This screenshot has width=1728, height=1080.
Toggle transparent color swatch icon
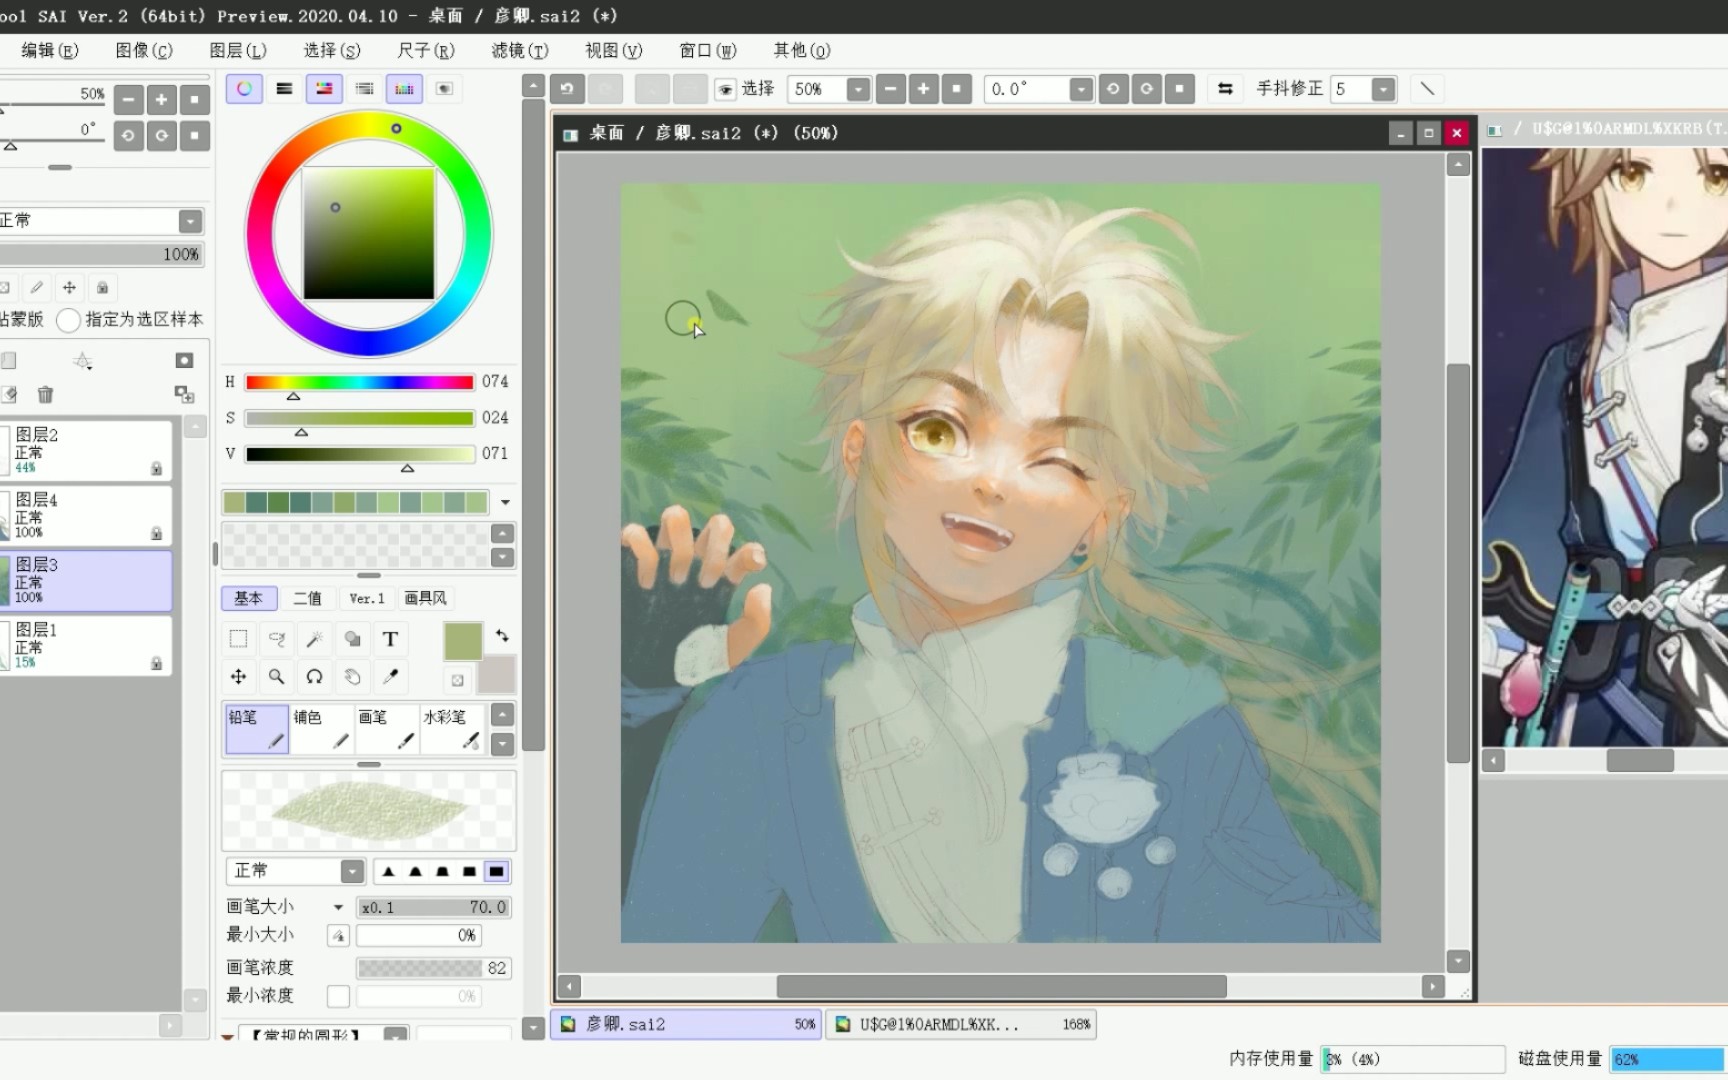click(457, 681)
